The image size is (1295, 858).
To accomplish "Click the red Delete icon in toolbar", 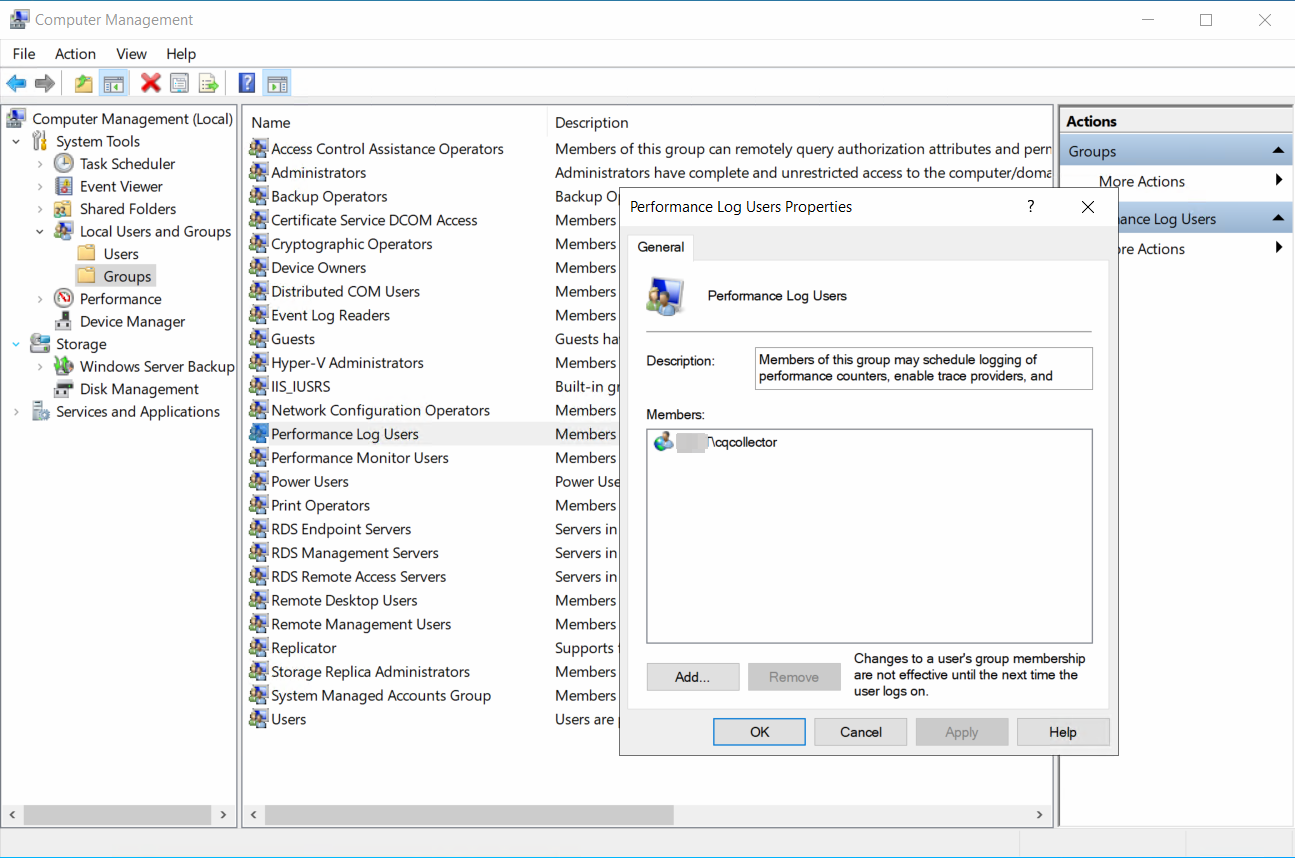I will 151,83.
